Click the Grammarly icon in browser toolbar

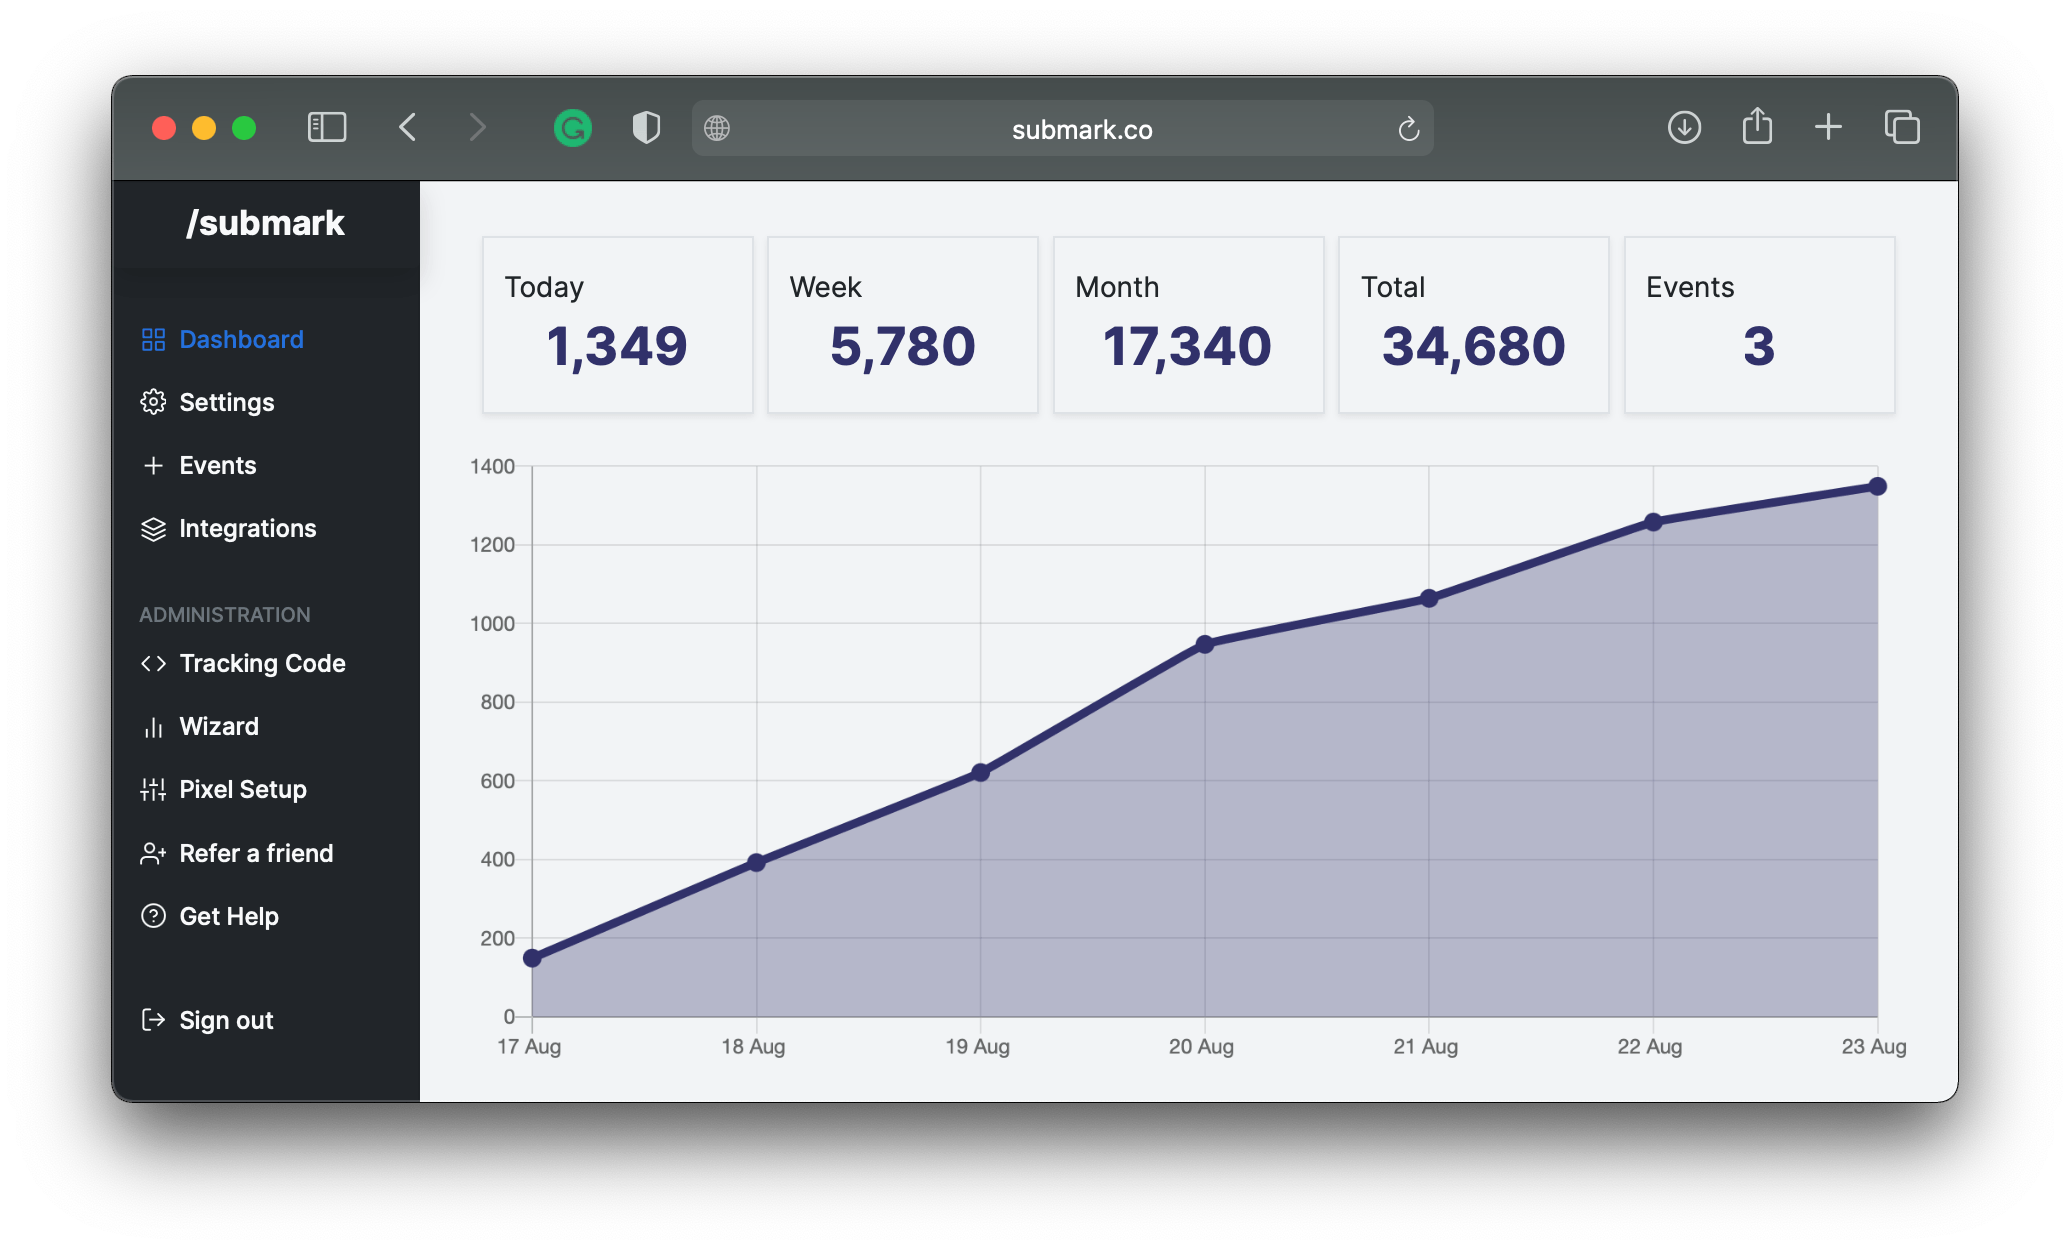pos(571,127)
